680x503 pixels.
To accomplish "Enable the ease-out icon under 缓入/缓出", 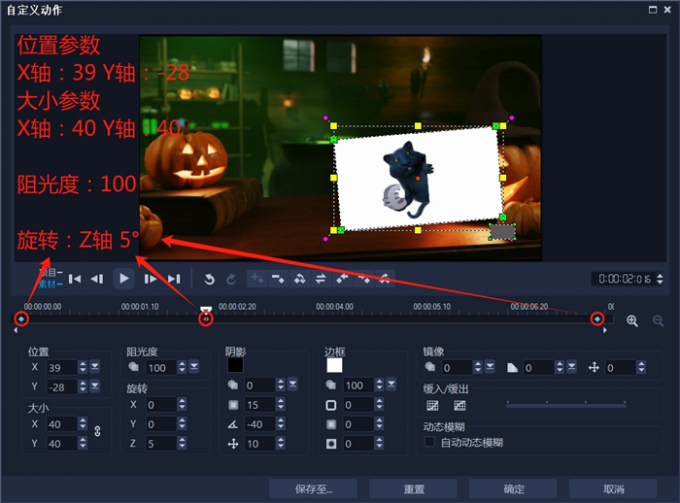I will [x=459, y=406].
